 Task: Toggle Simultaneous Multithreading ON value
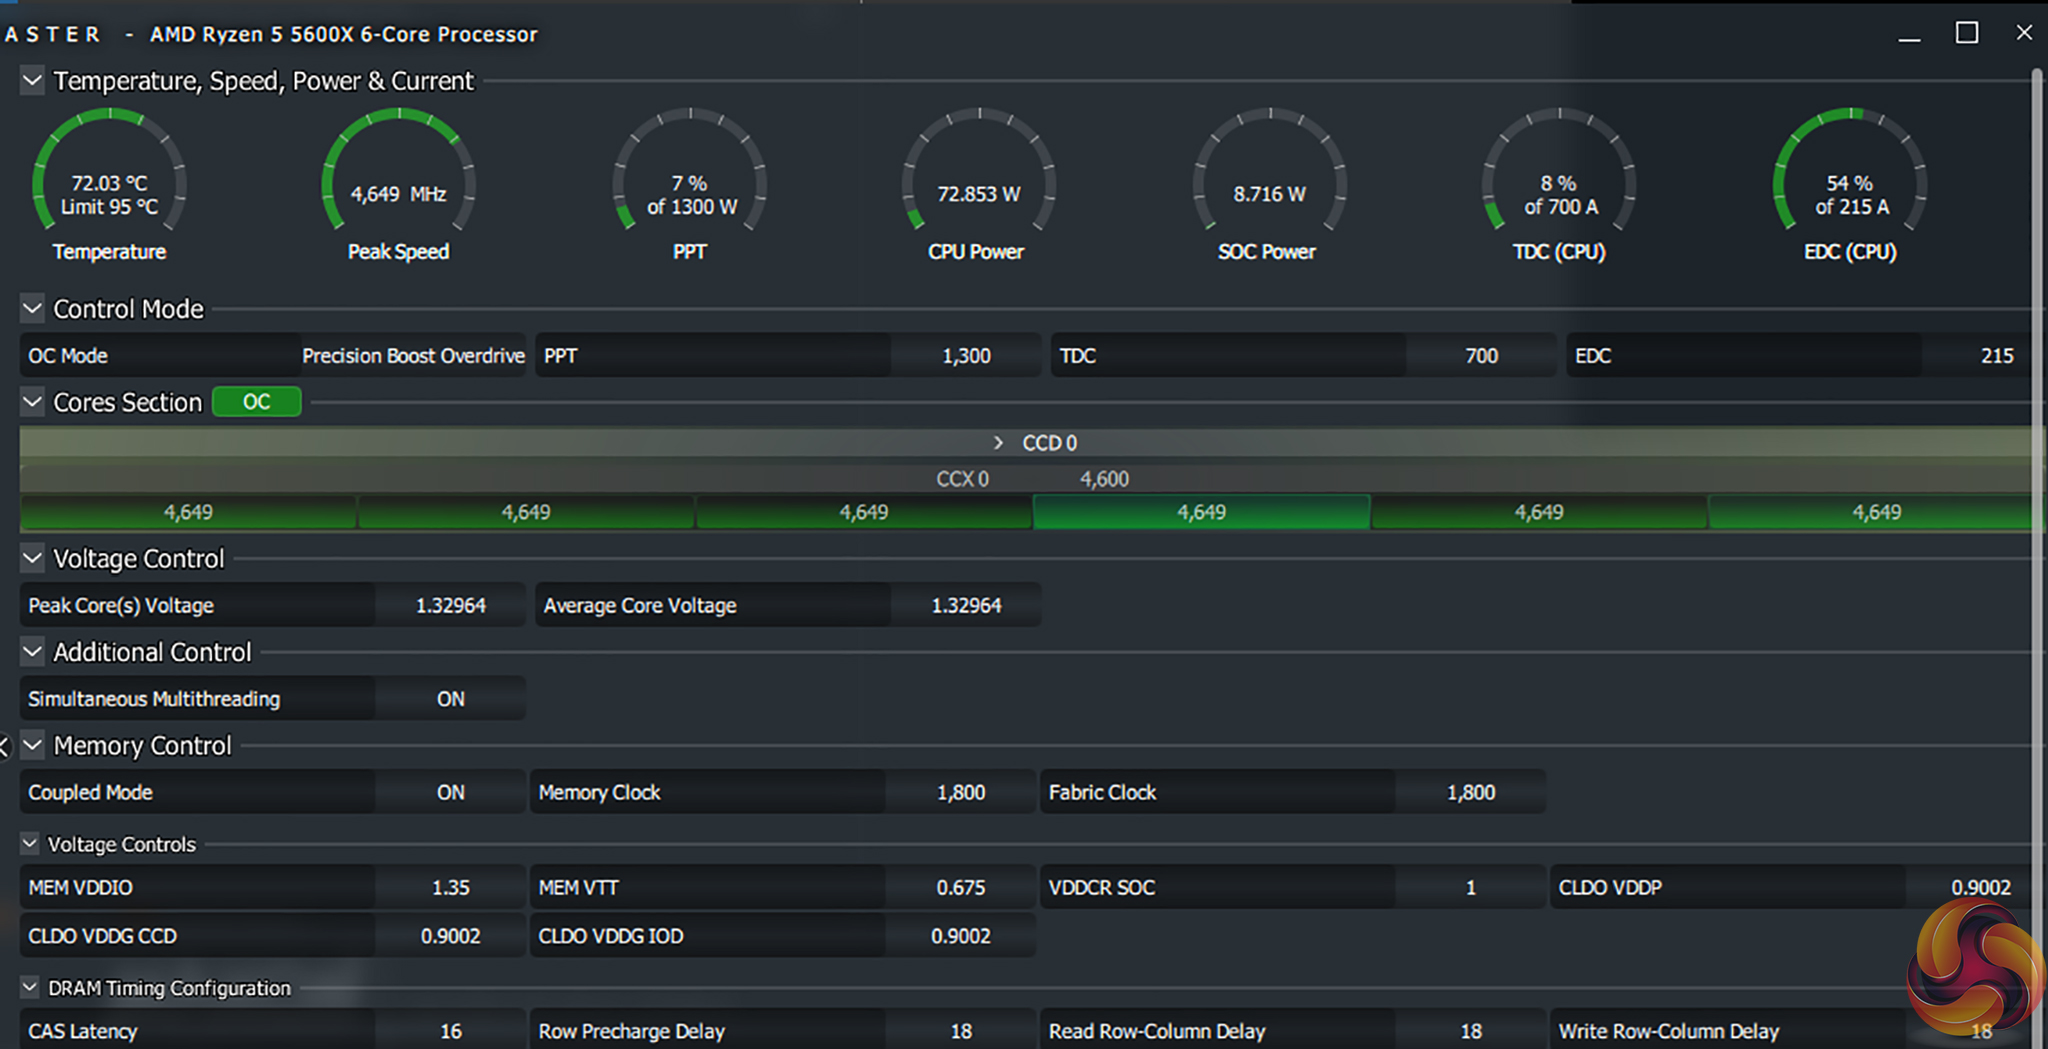coord(450,699)
